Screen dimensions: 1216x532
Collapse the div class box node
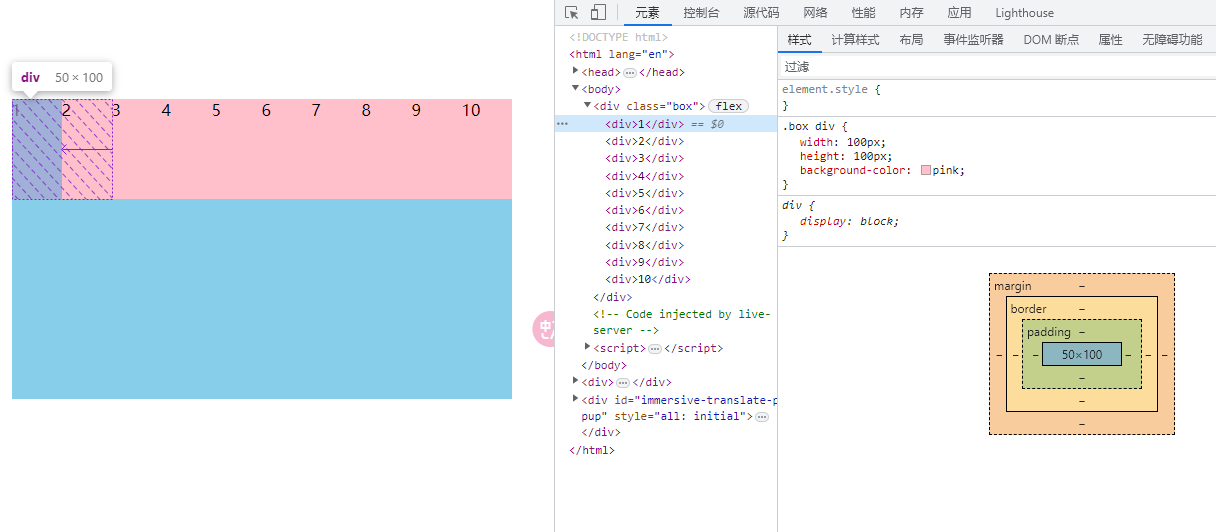click(x=587, y=105)
